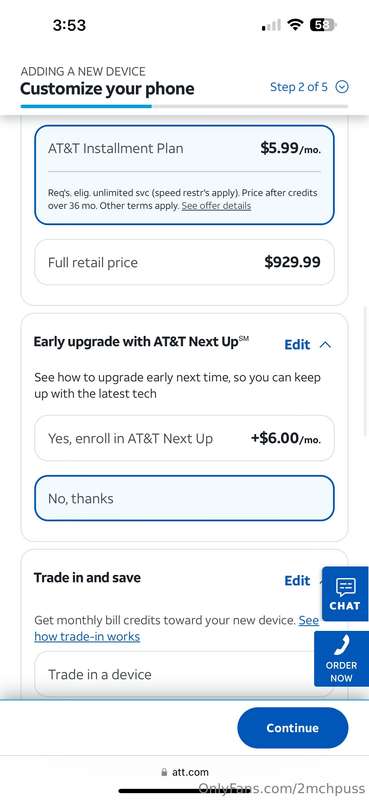
Task: Tap the ORDER NOW phone icon
Action: (341, 647)
